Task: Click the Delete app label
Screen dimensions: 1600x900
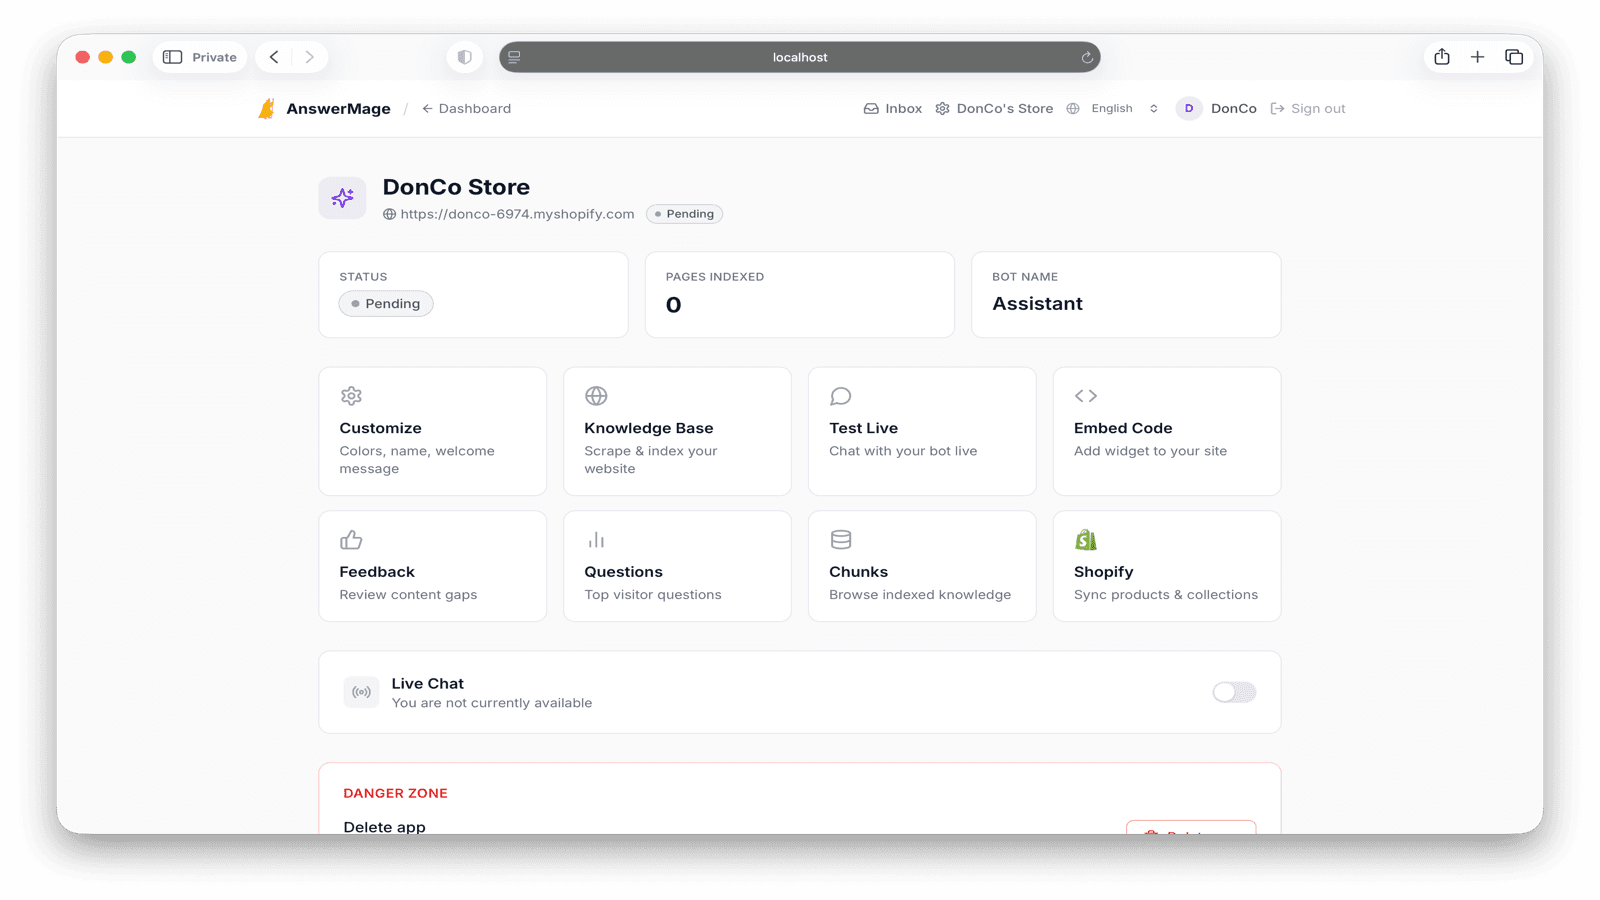Action: [x=384, y=827]
